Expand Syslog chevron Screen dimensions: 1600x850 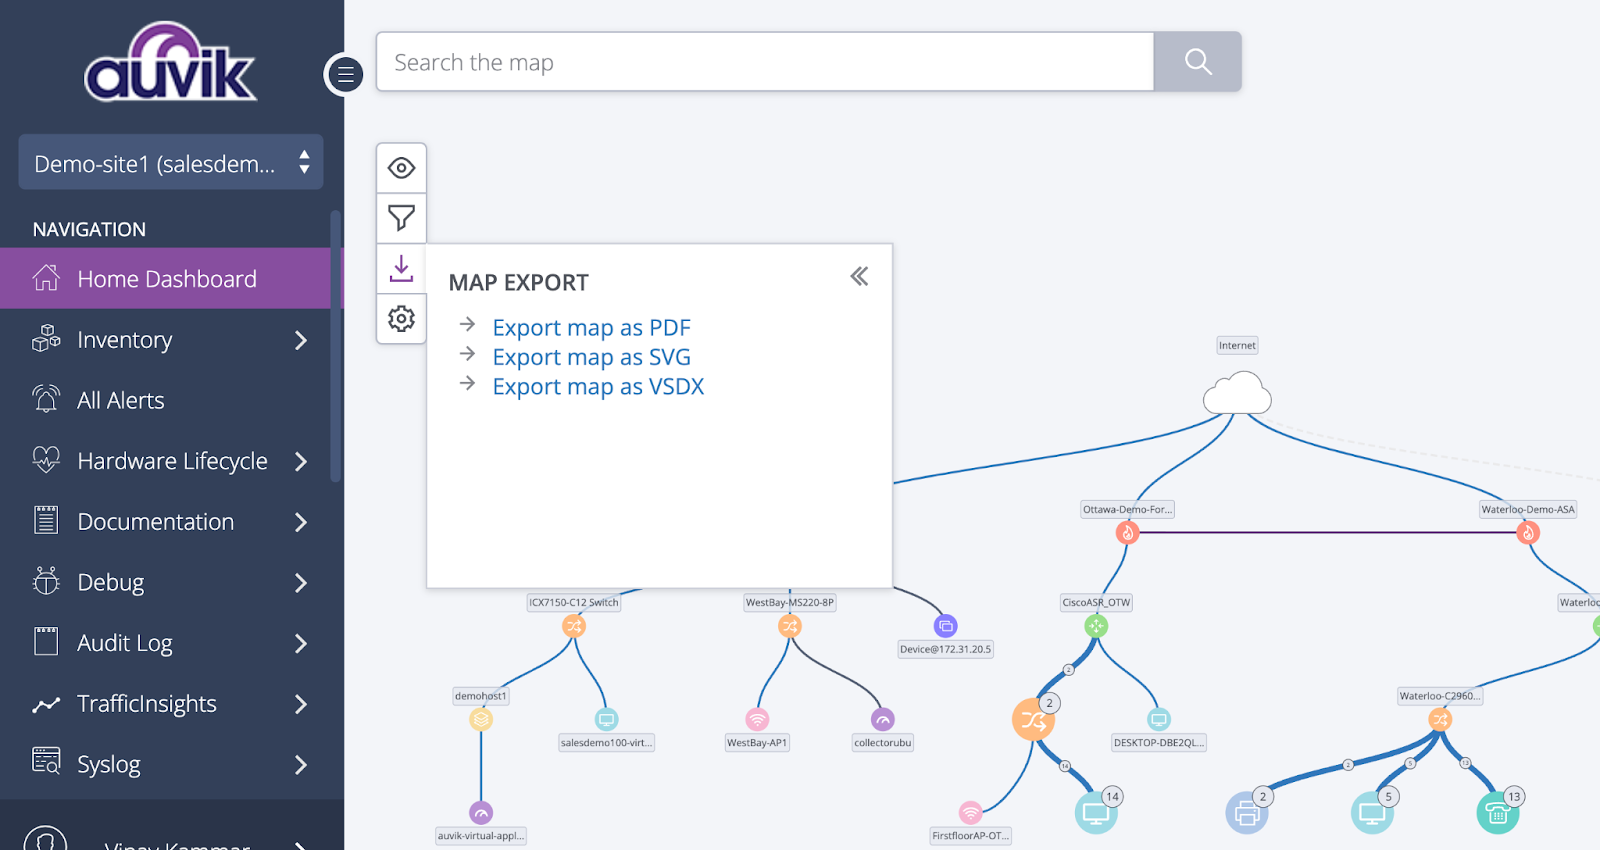point(301,765)
